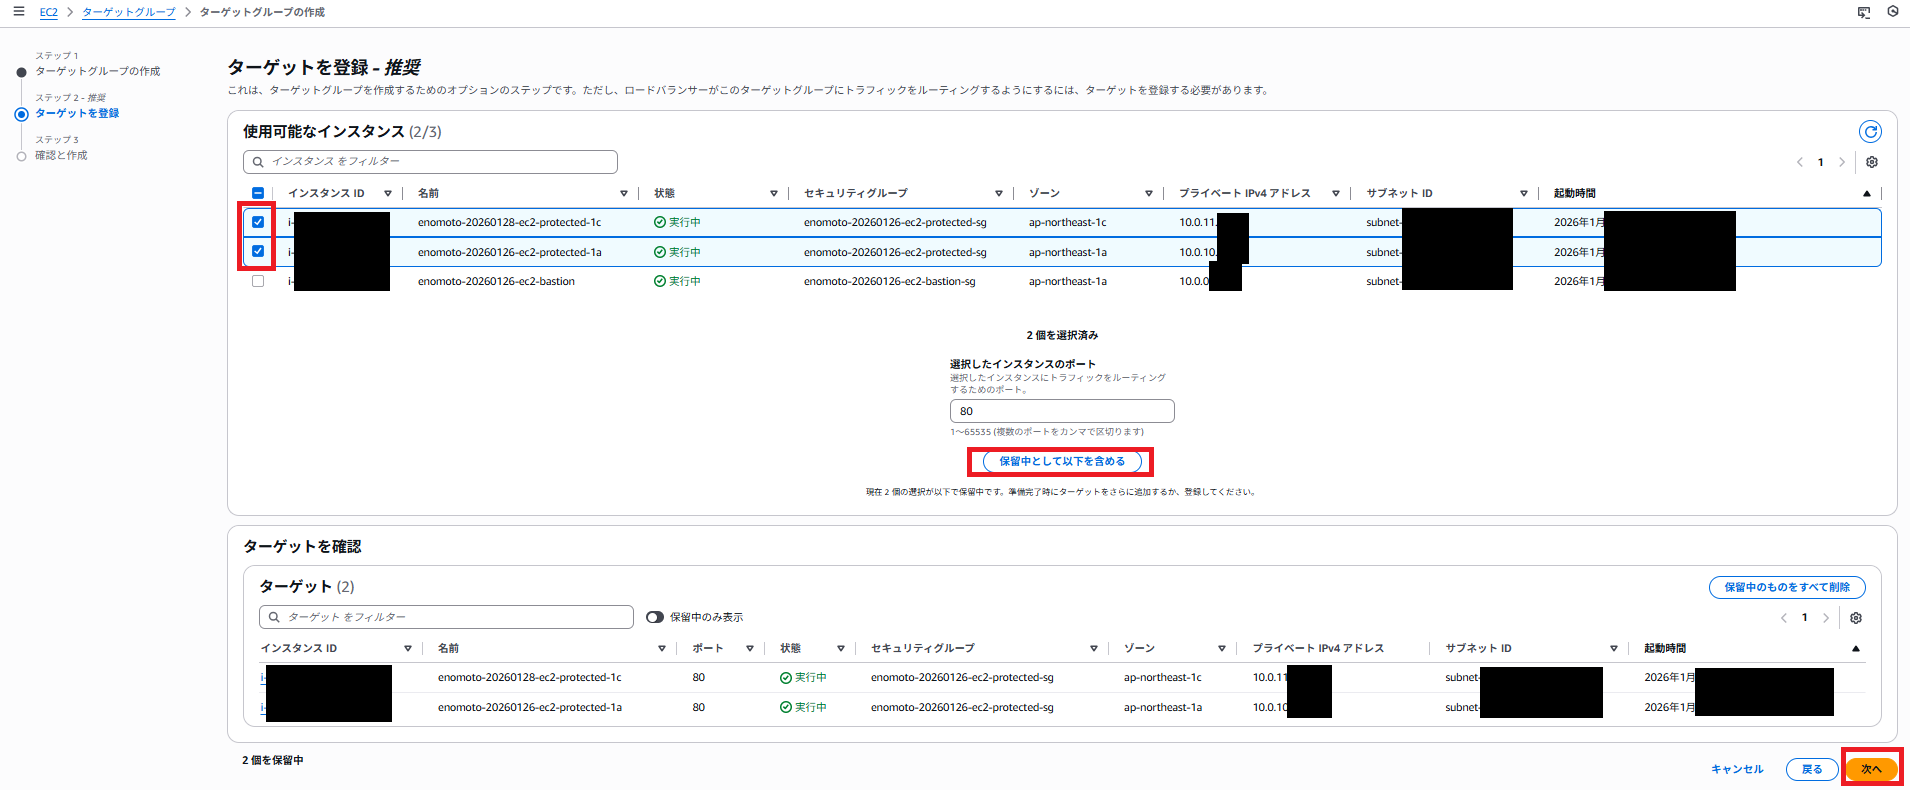Open the hamburger navigation menu
The height and width of the screenshot is (790, 1910).
18,12
